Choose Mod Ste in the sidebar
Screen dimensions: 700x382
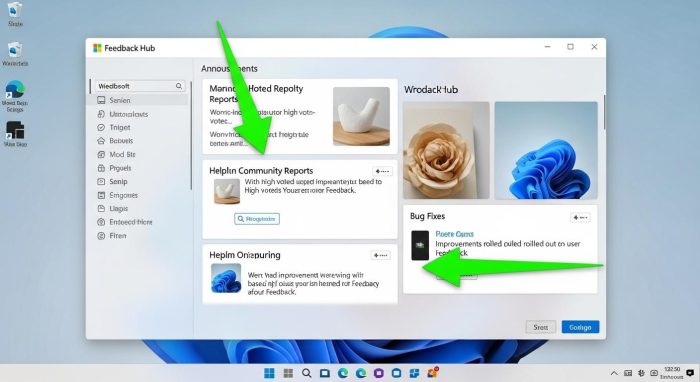(x=117, y=154)
